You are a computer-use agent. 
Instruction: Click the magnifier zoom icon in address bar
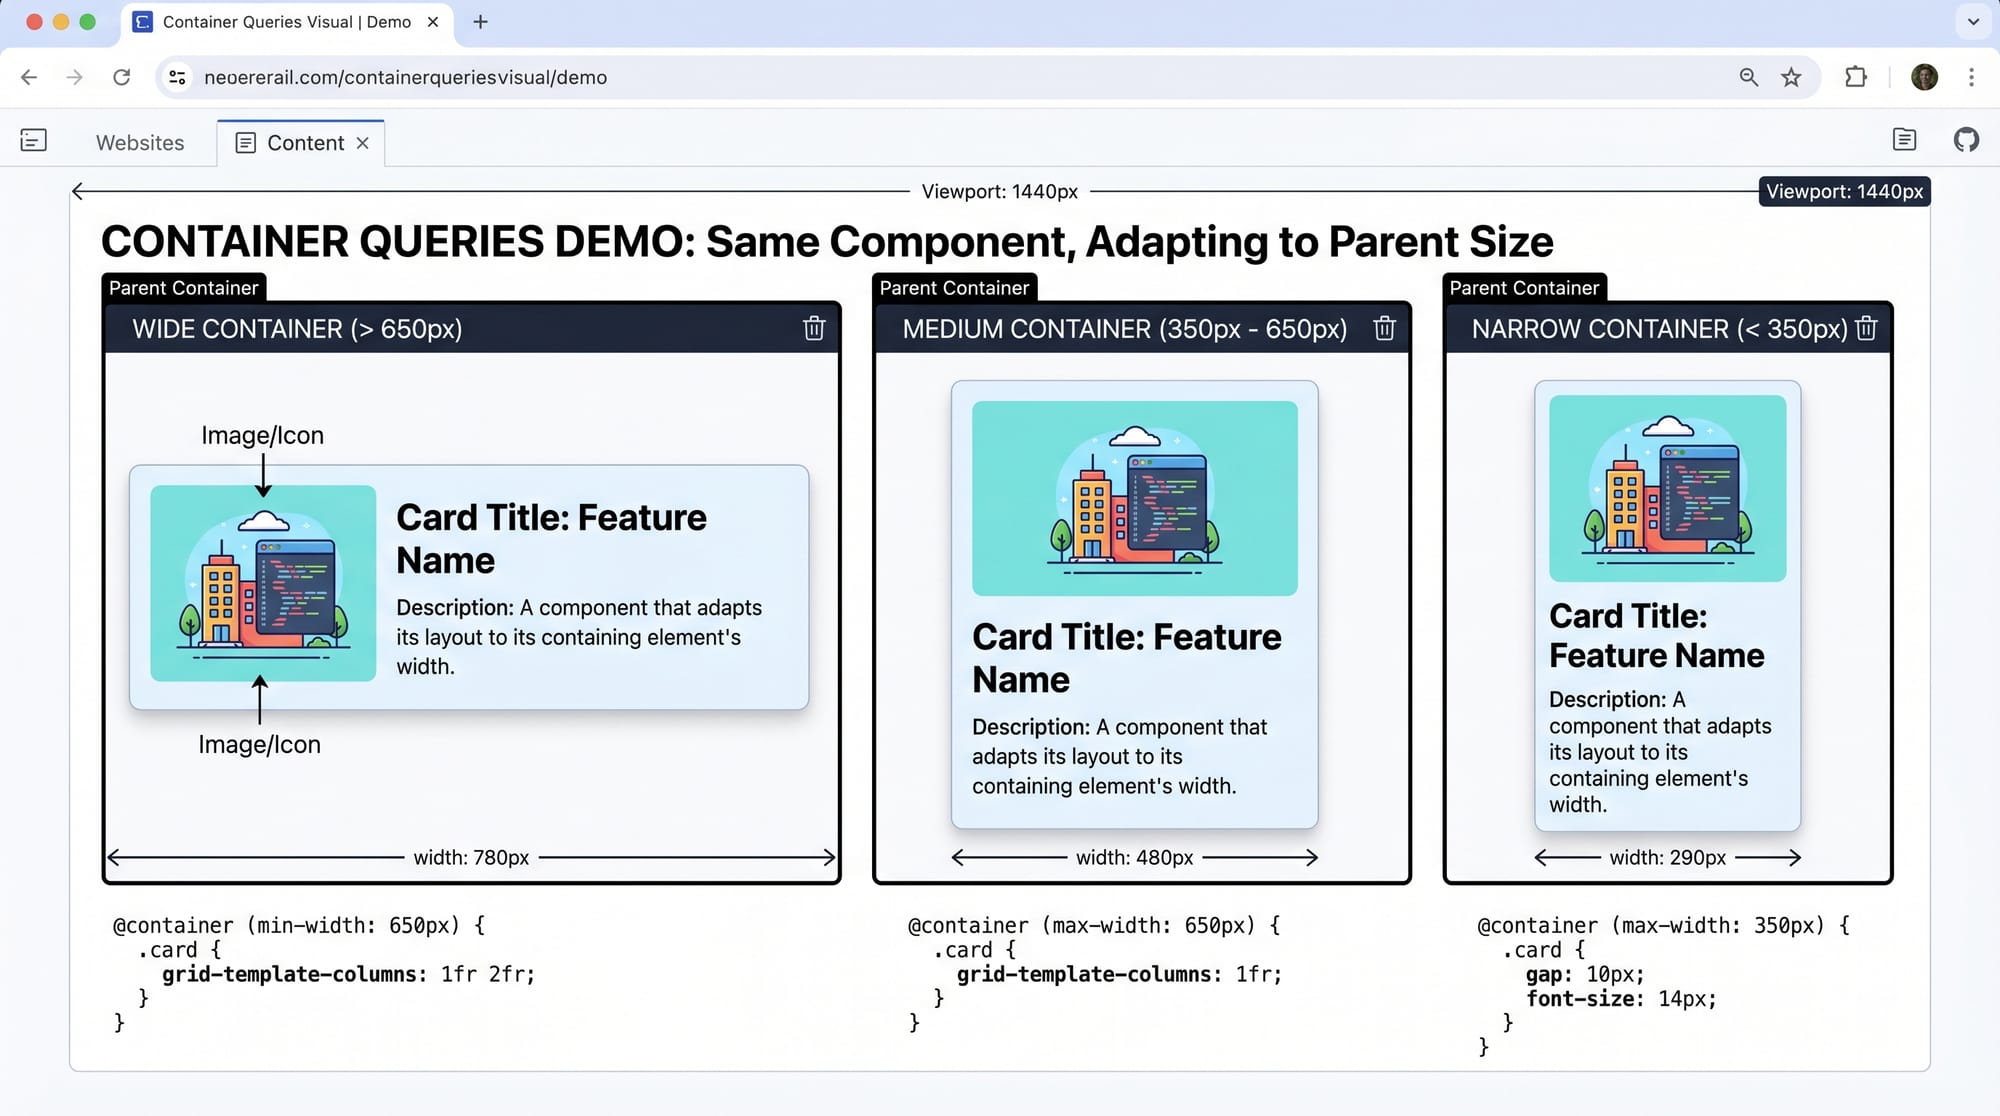[1748, 77]
